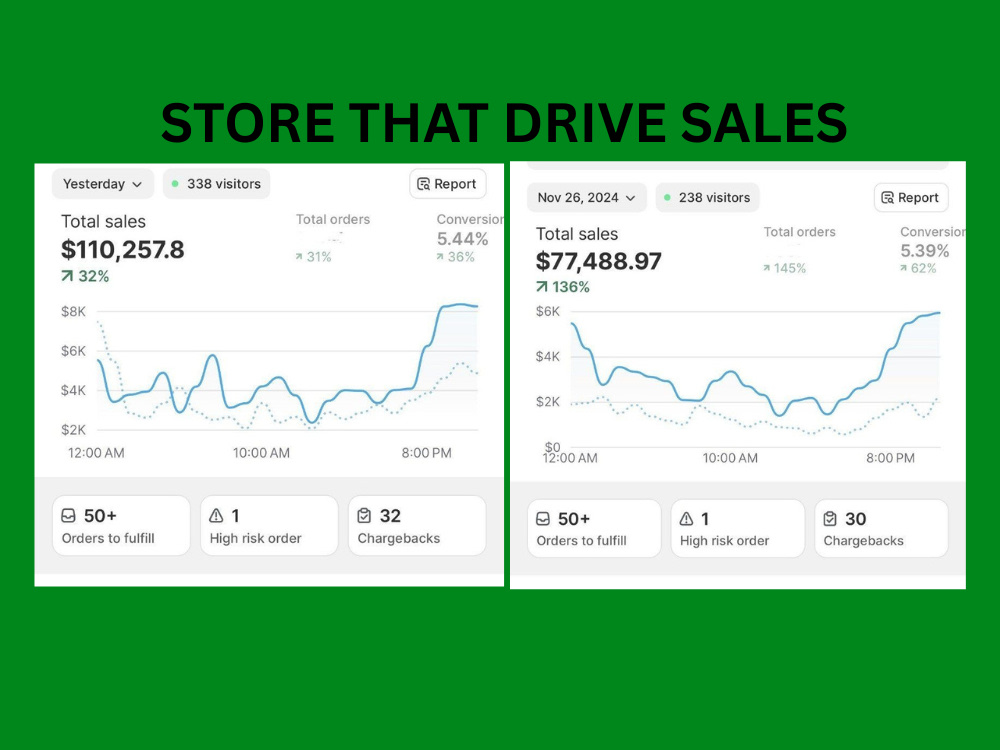Click chevron arrow next to Nov 26, 2024
This screenshot has width=1000, height=750.
pyautogui.click(x=631, y=198)
